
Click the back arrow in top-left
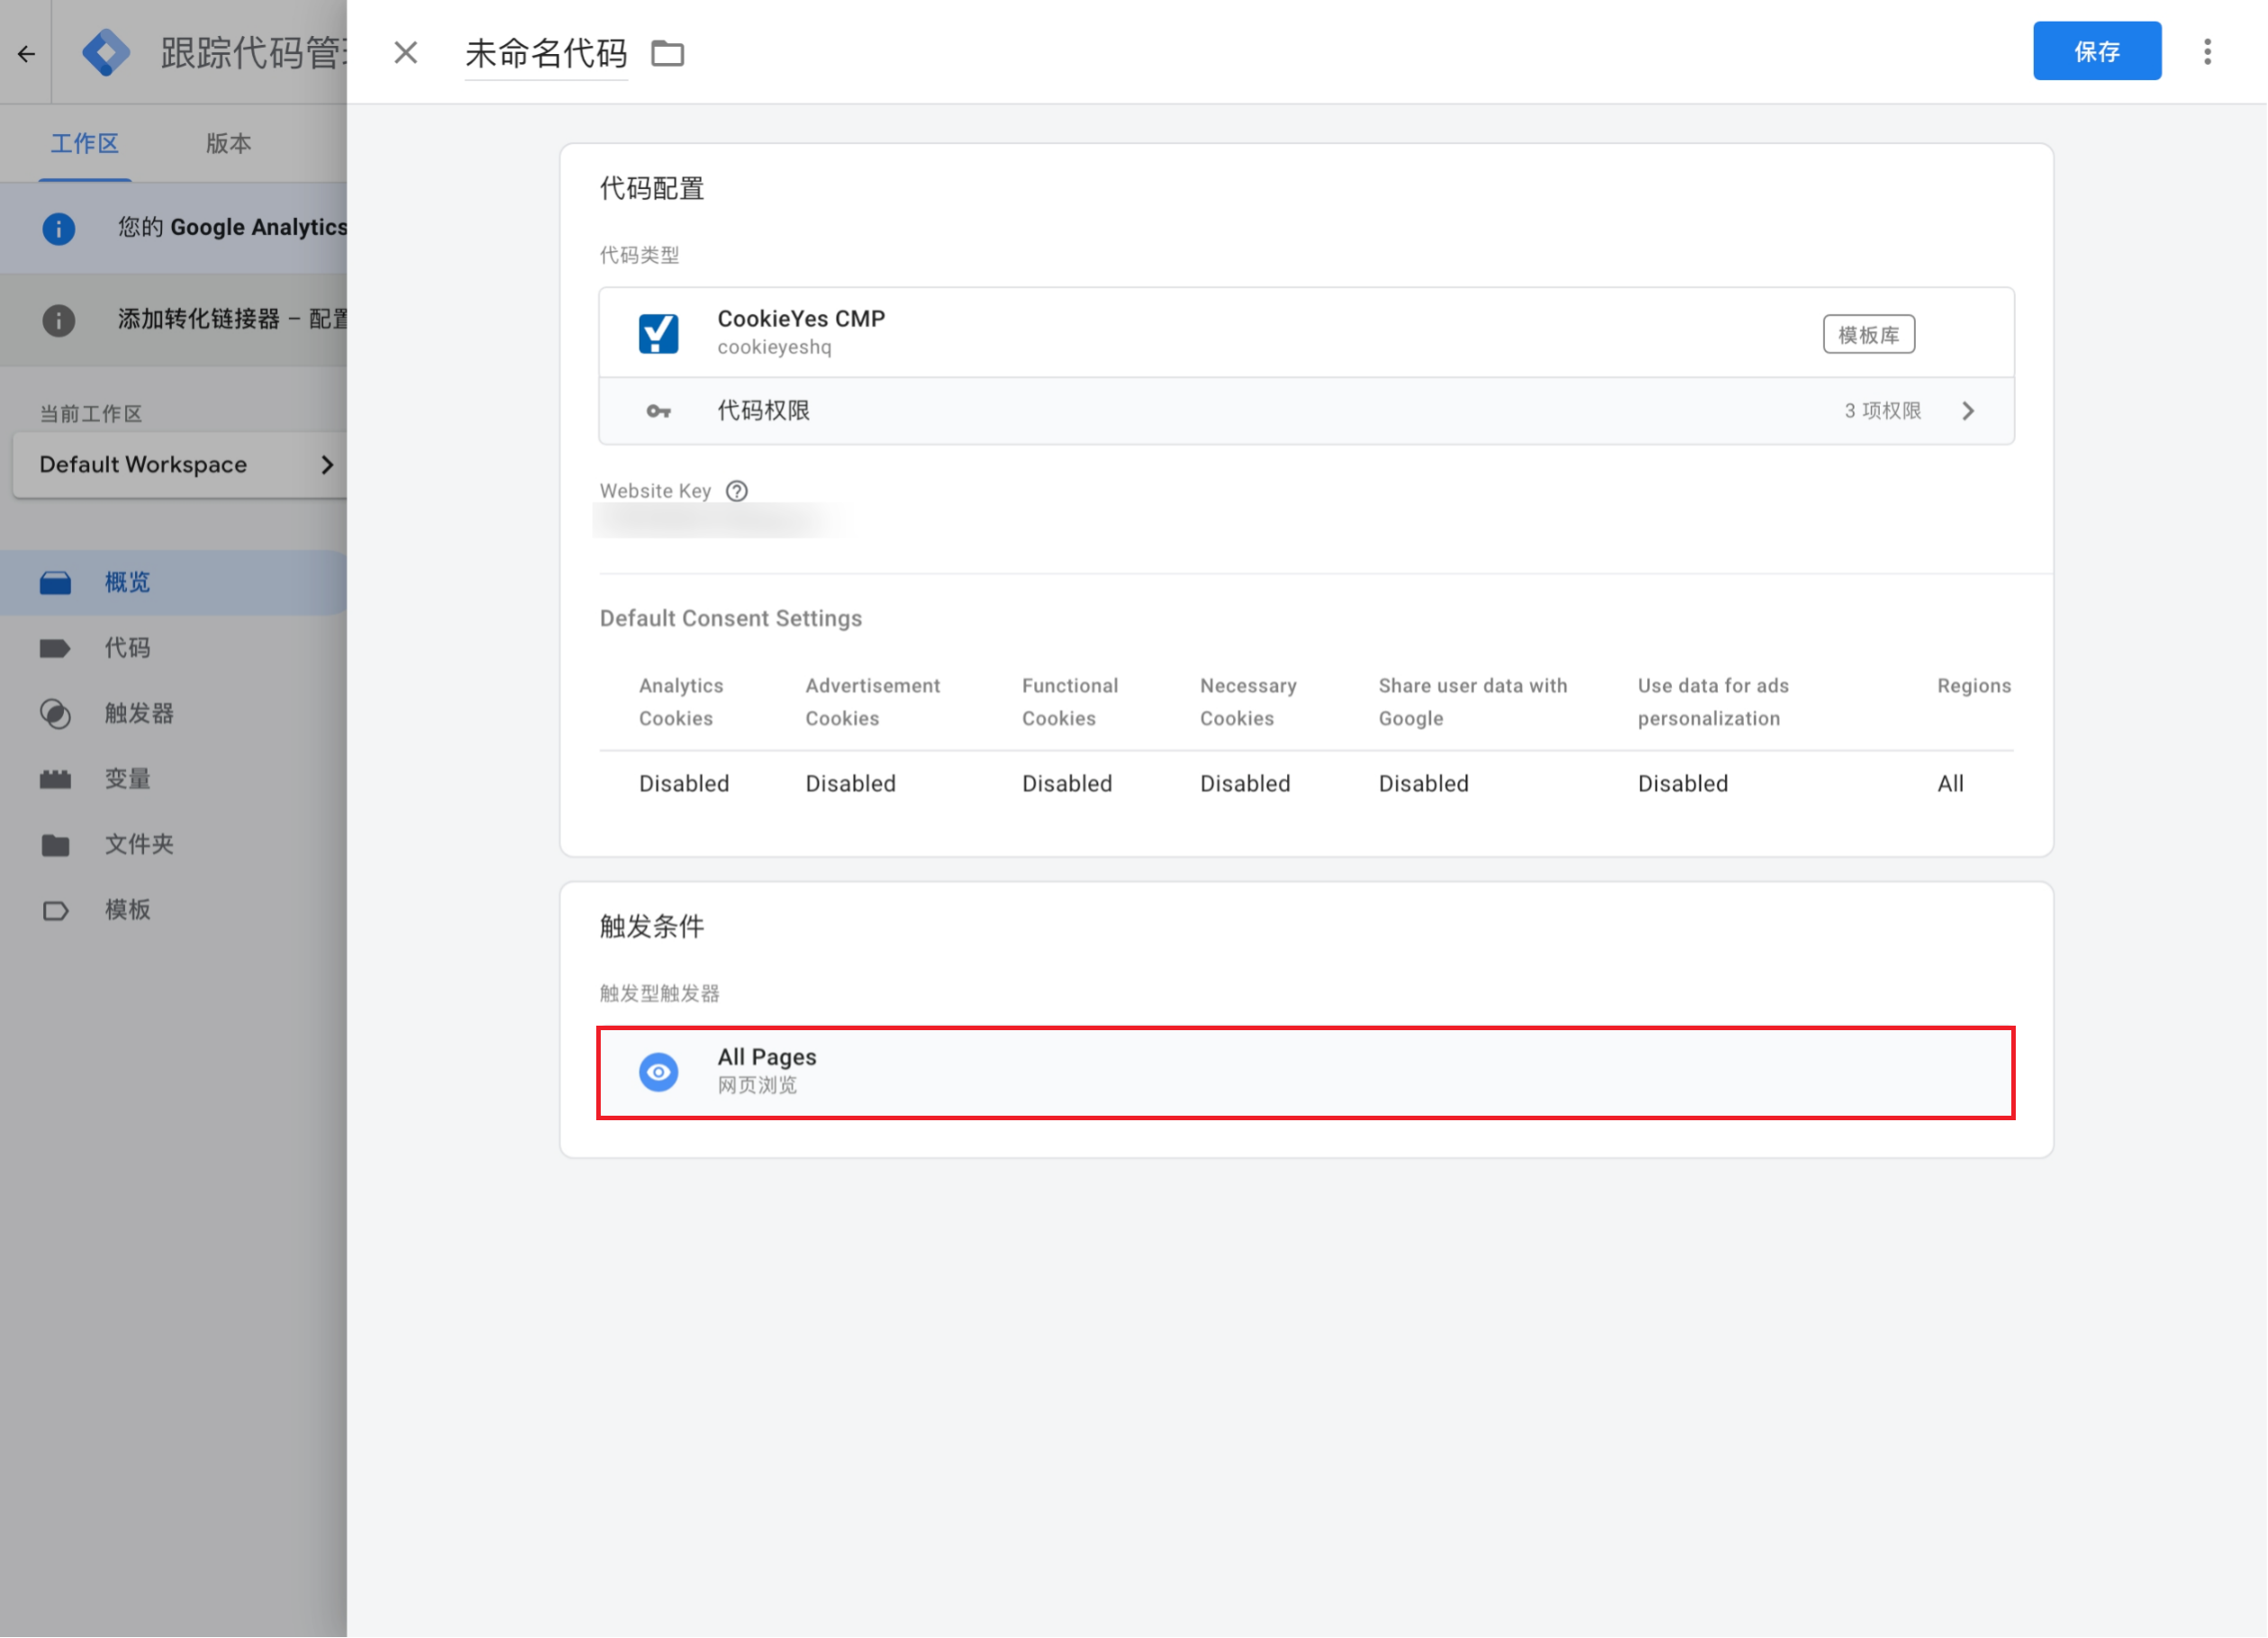(x=26, y=53)
